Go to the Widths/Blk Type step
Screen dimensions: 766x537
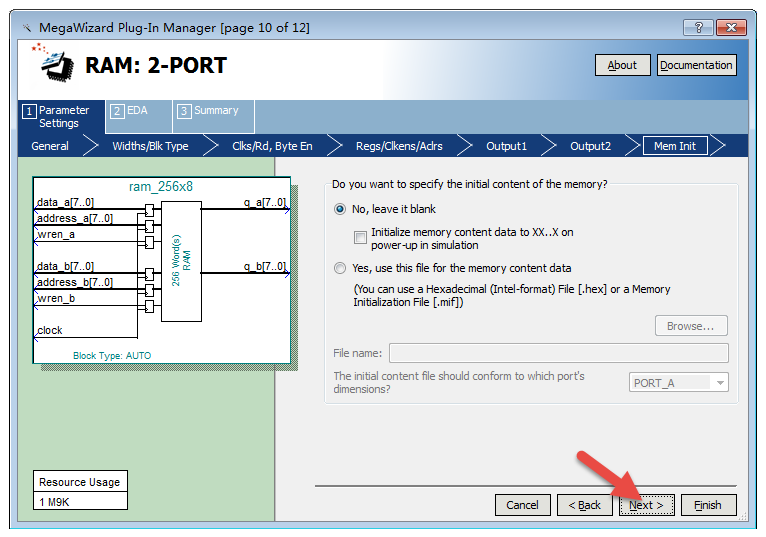(x=150, y=146)
